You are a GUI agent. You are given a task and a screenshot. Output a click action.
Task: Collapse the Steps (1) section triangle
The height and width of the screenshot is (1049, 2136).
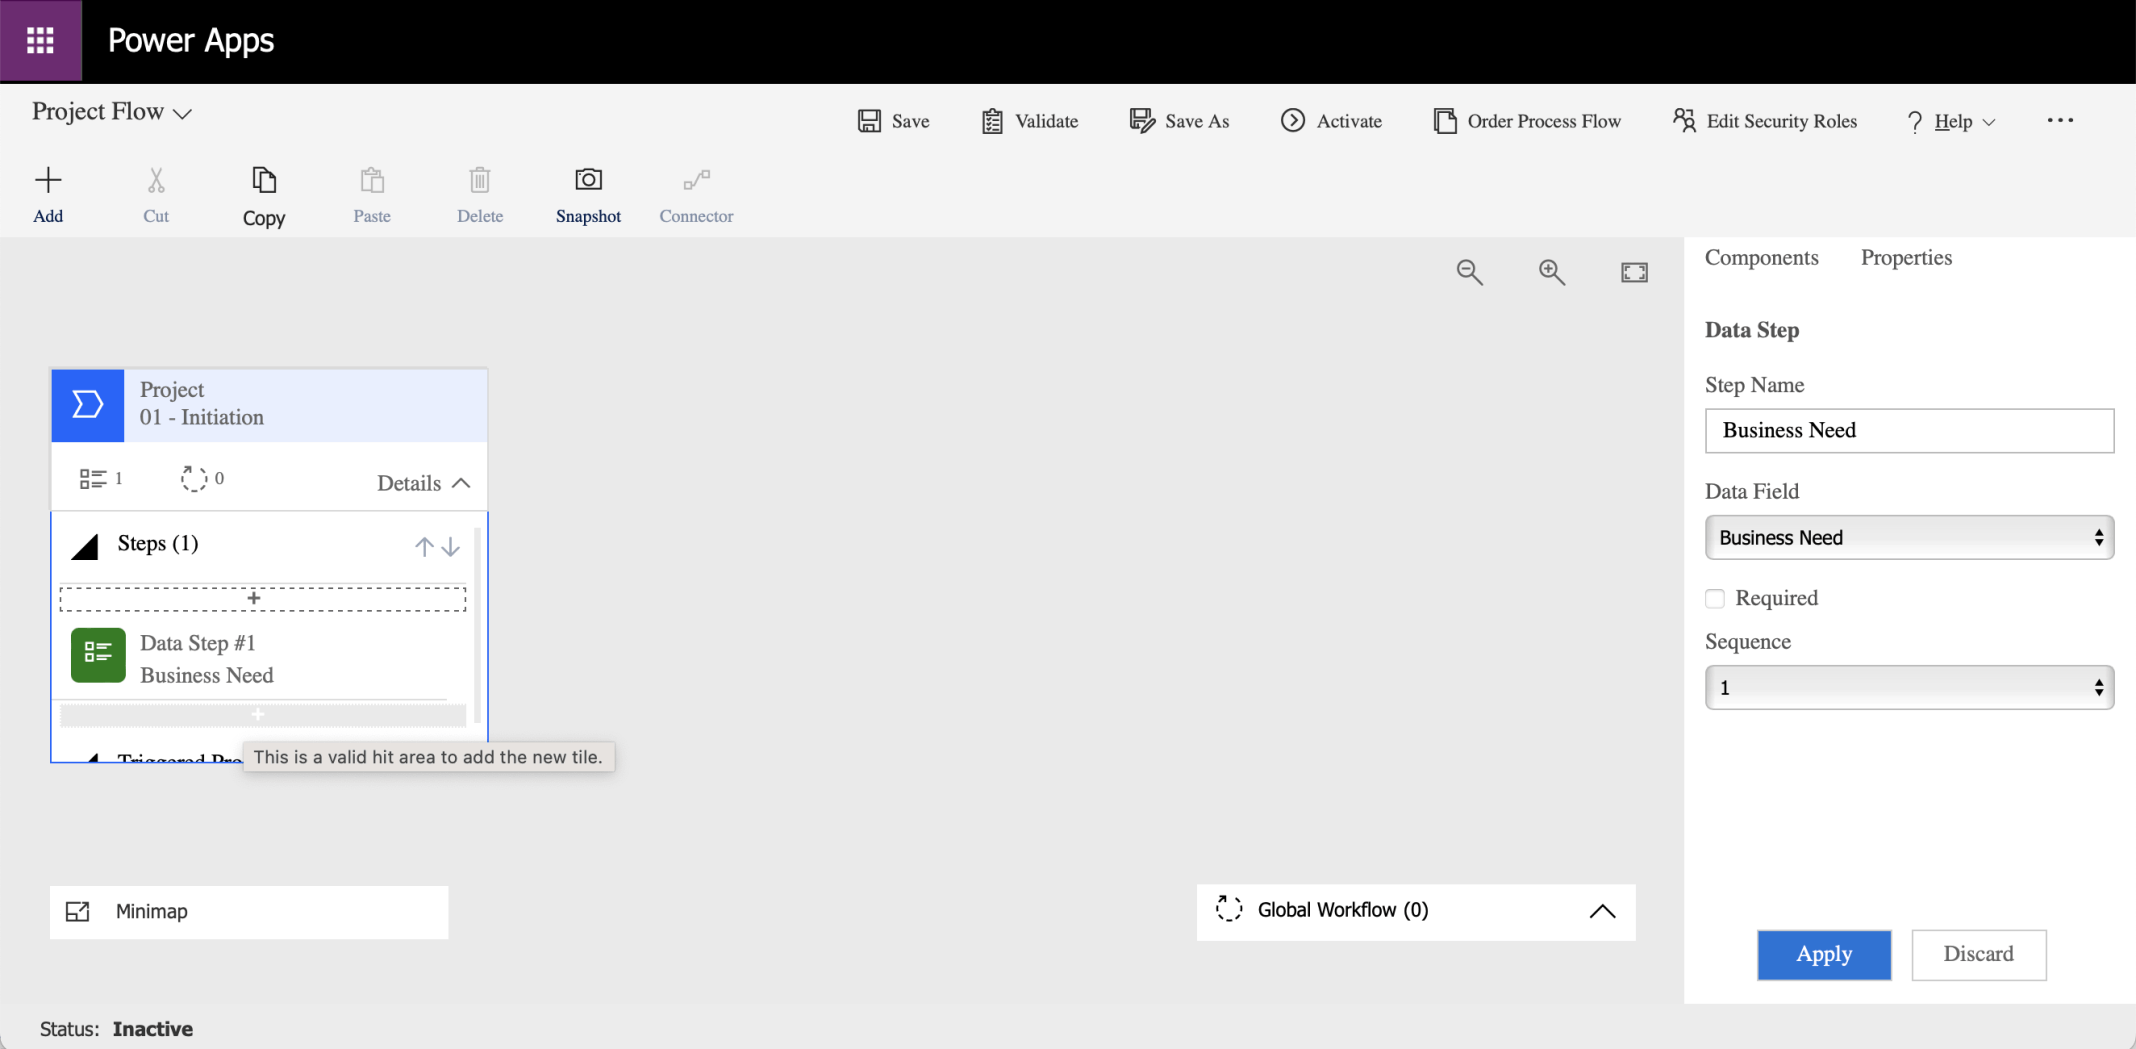[x=86, y=546]
